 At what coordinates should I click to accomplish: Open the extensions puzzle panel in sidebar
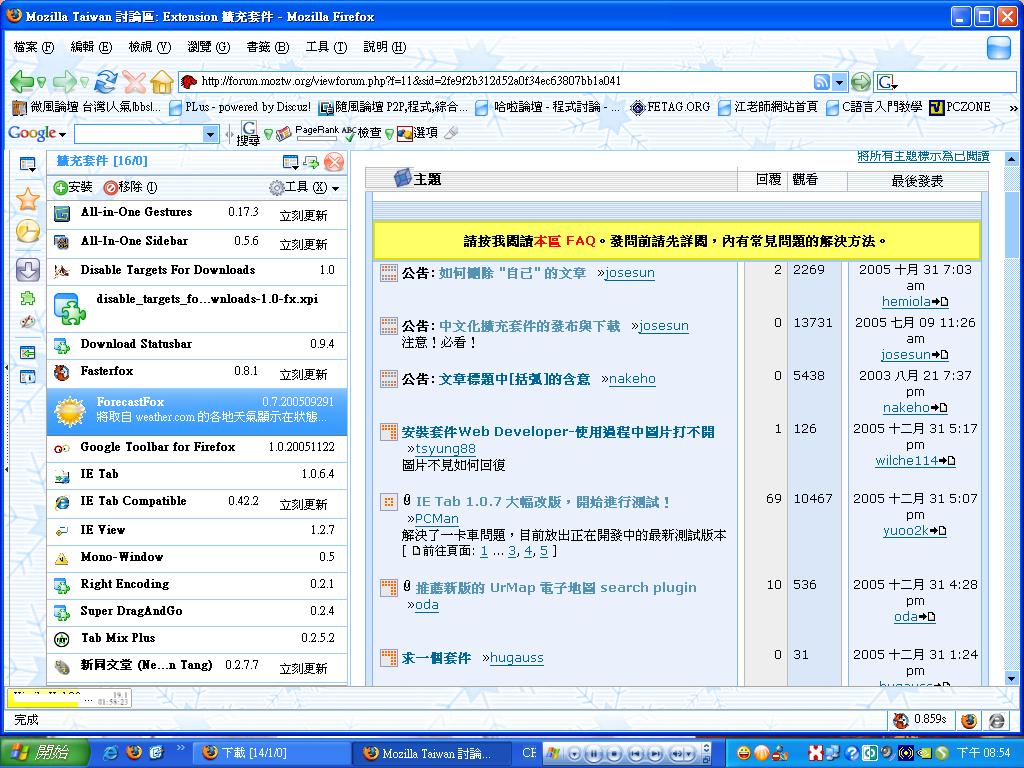click(27, 298)
